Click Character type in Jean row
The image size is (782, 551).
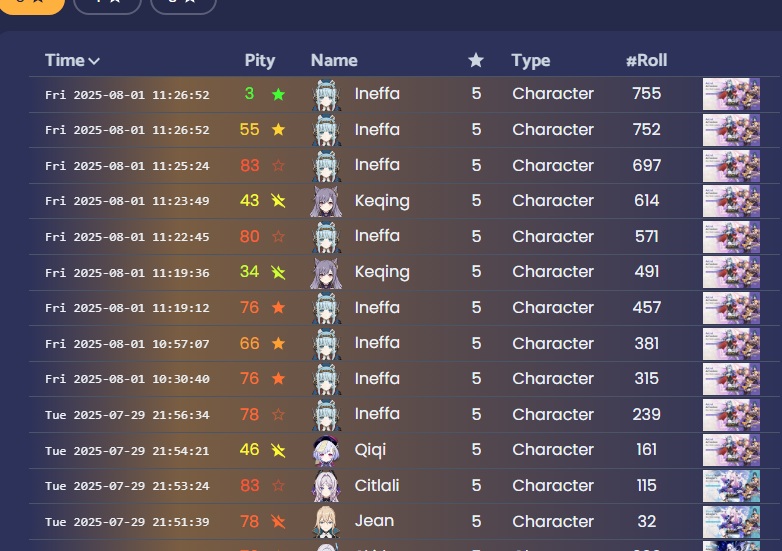553,521
